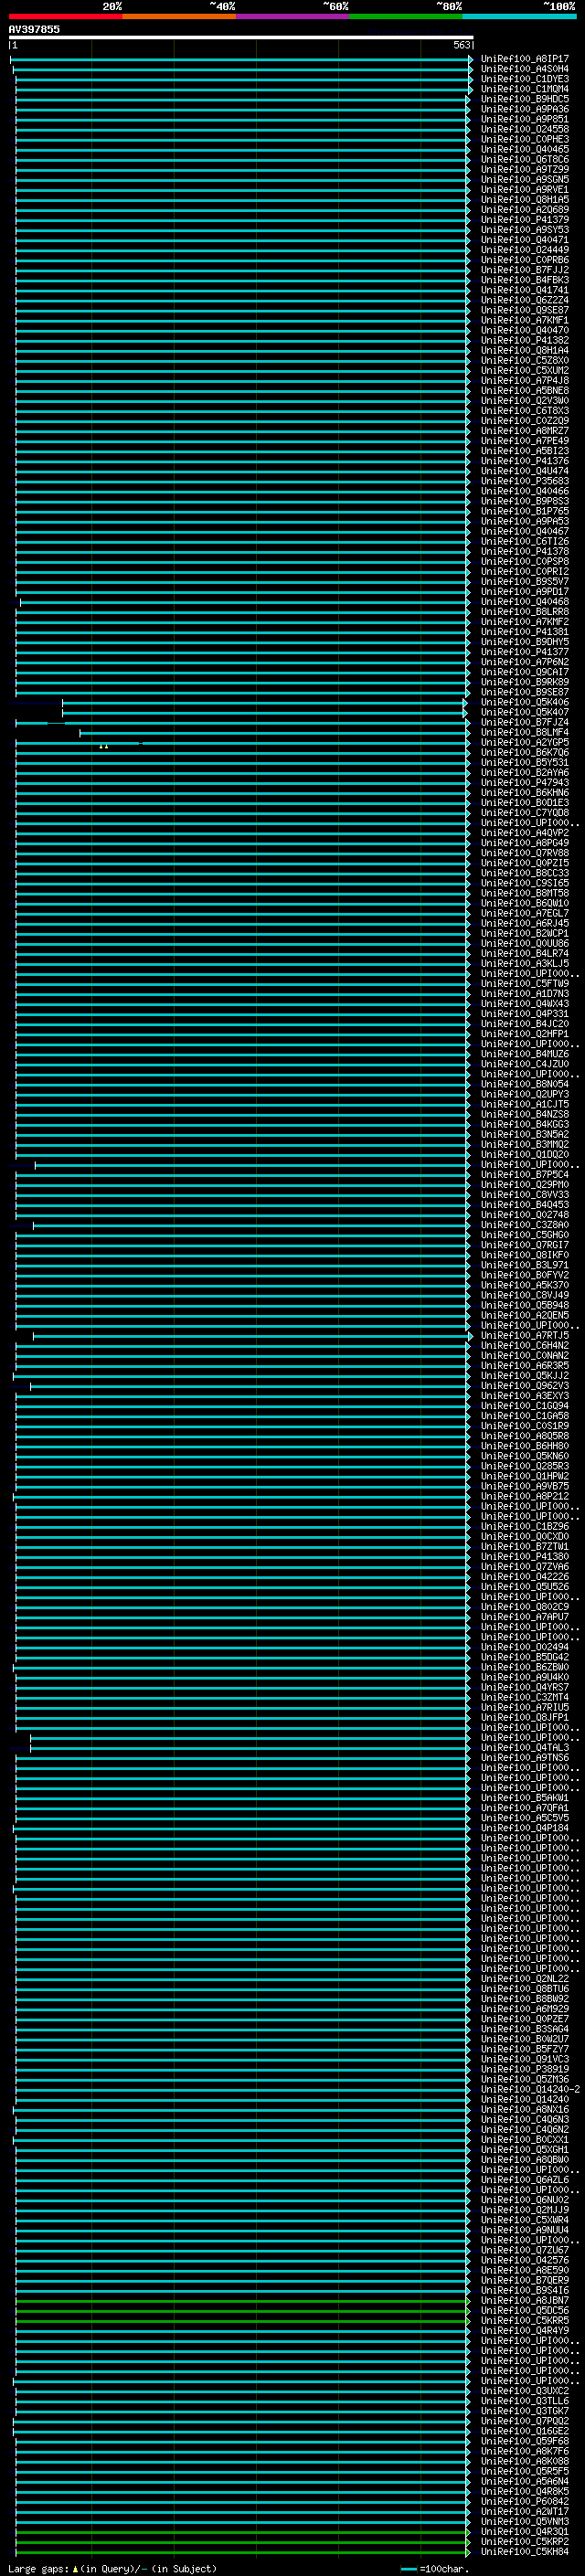Open the UniRef100_C4Q6N3 hit
Viewport: 585px width, 2576px height.
point(524,2119)
